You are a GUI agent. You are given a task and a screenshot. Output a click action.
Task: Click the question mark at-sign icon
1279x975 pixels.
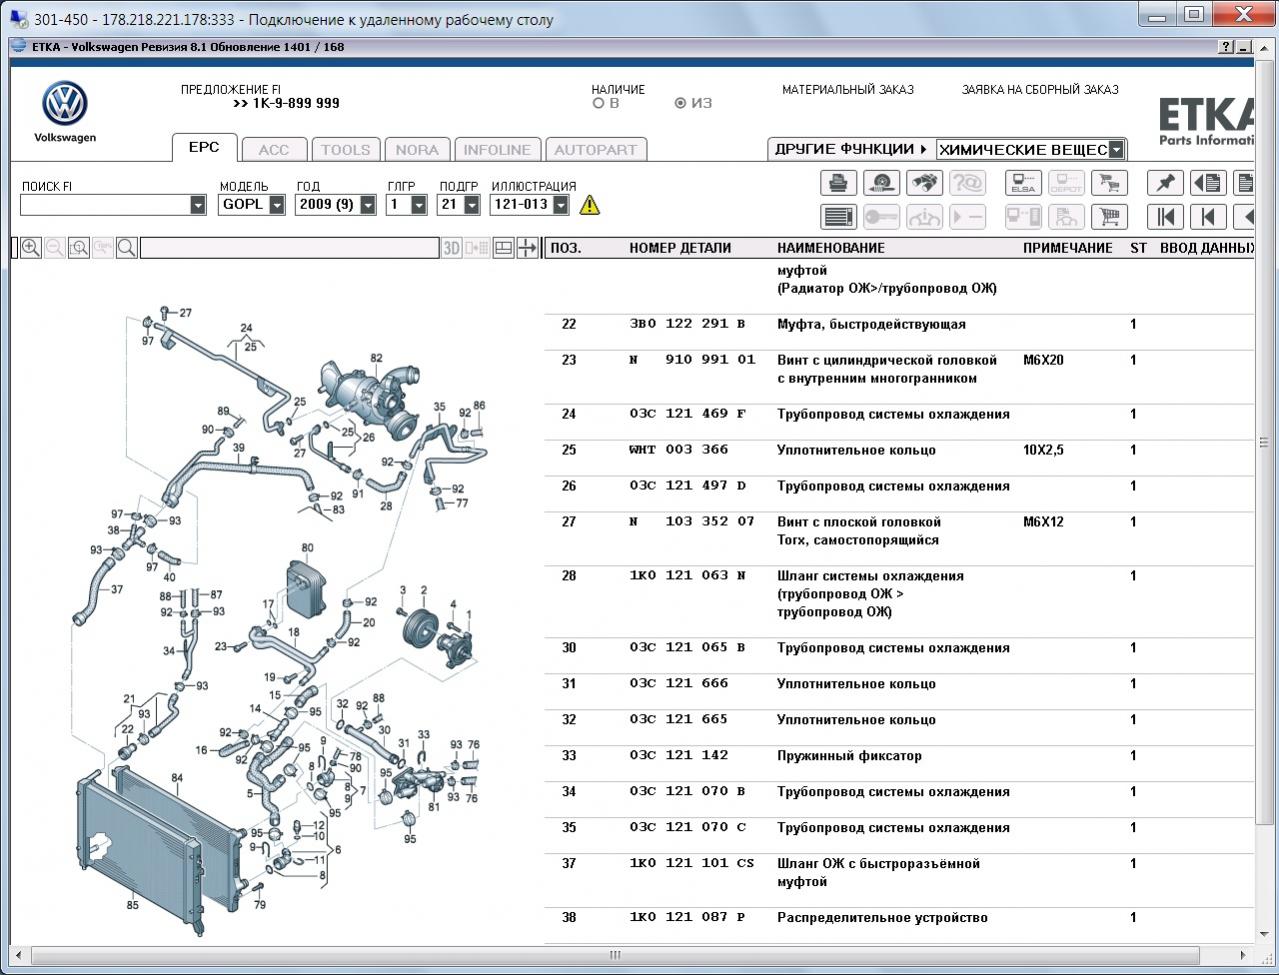pyautogui.click(x=967, y=183)
